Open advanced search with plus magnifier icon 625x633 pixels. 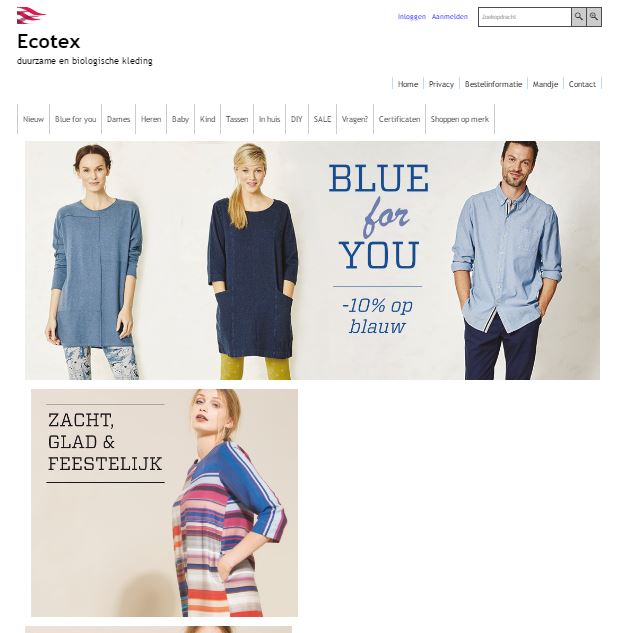coord(594,17)
